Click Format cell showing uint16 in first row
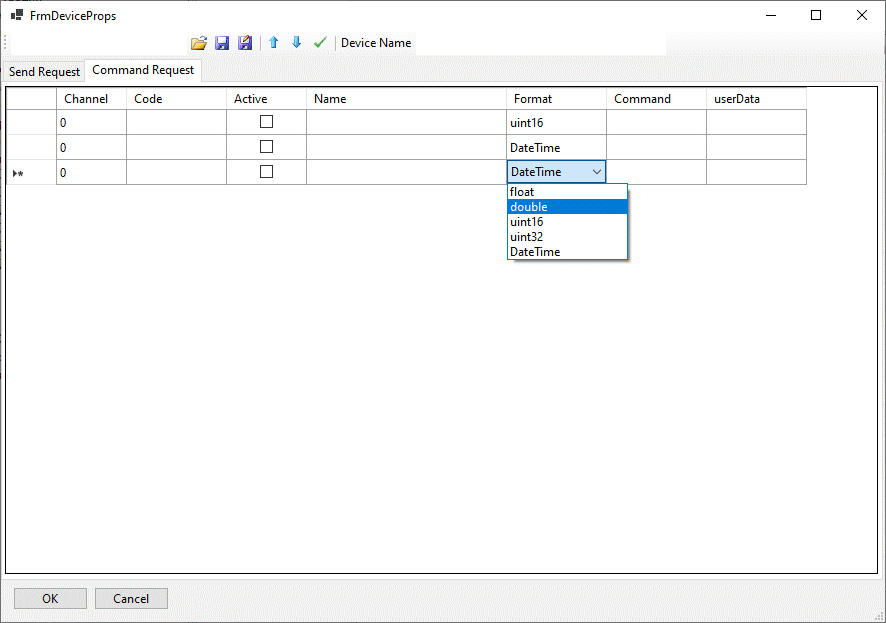Screen dimensions: 886x623 (557, 123)
